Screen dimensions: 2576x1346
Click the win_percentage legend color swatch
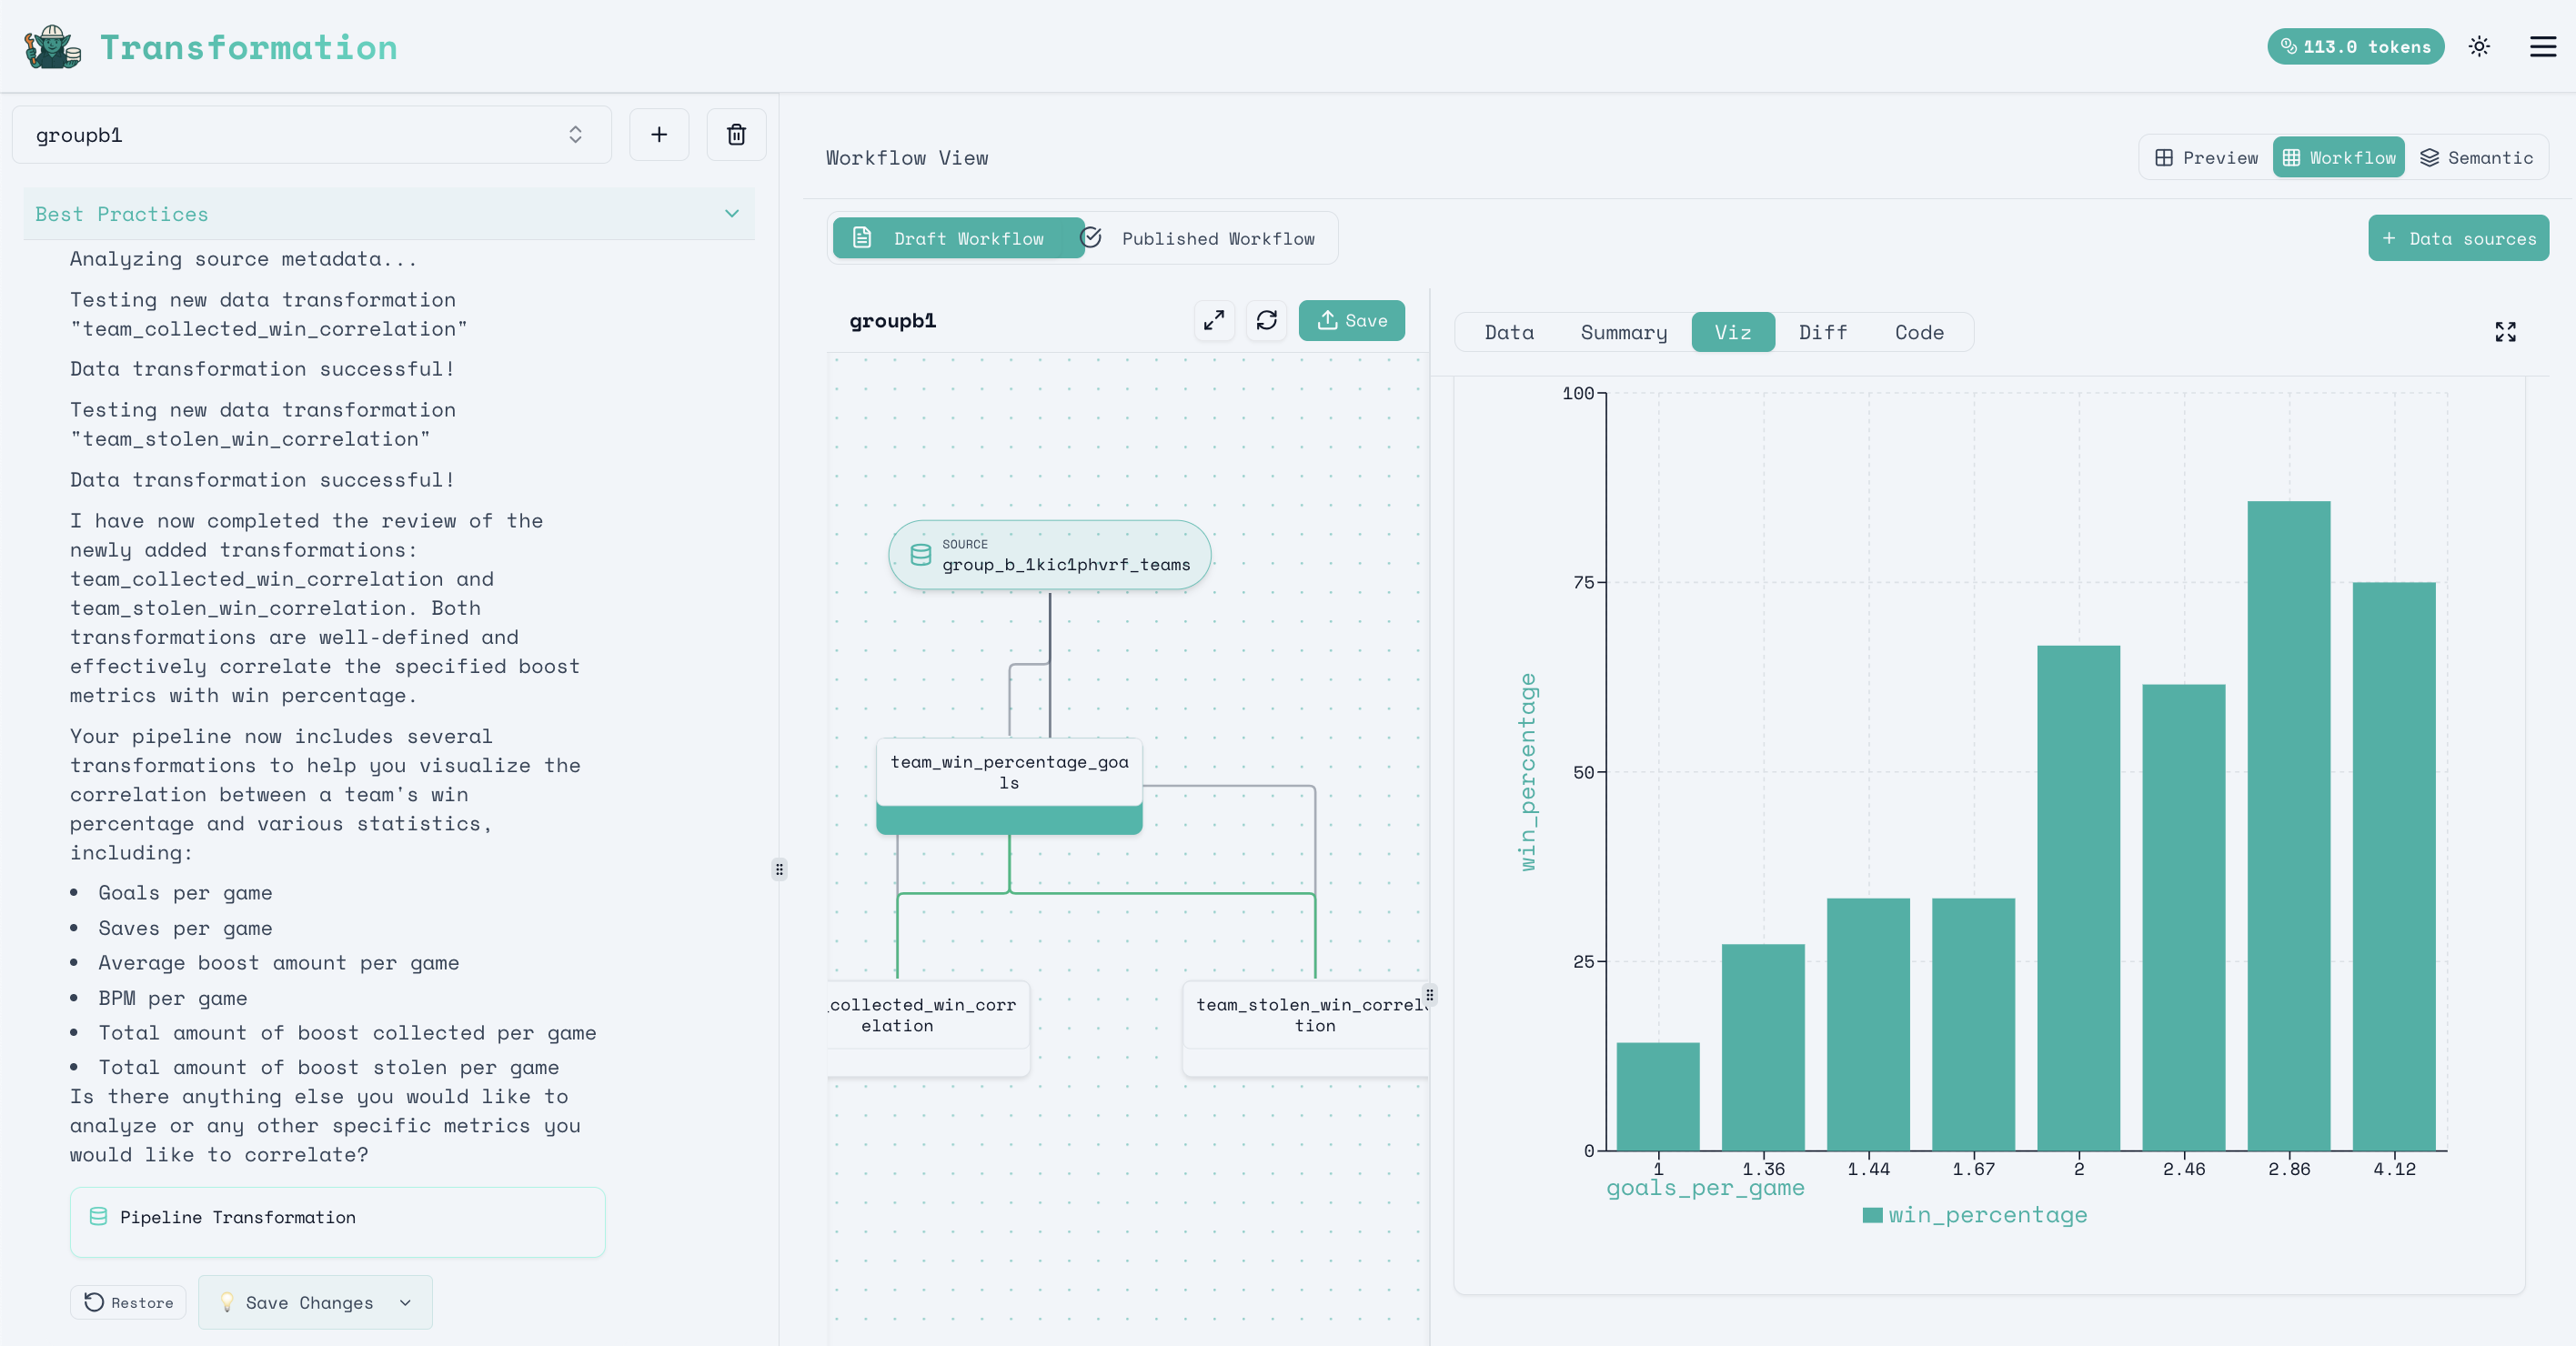click(1872, 1215)
